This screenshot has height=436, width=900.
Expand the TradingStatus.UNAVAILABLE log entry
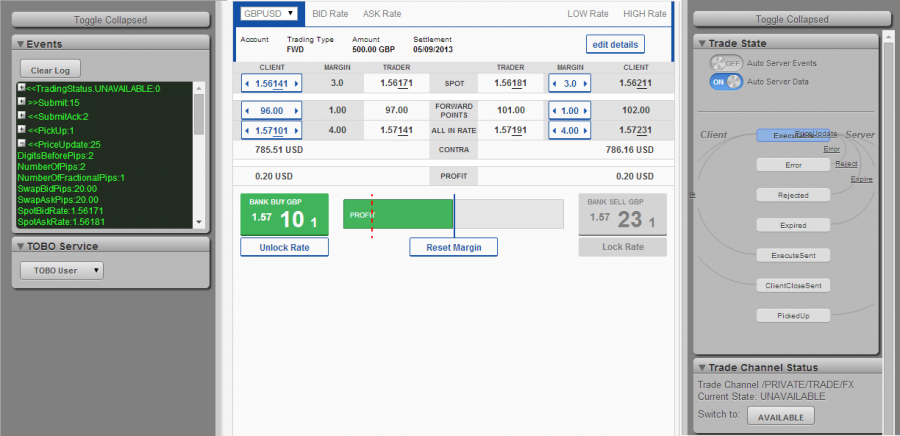pos(21,88)
